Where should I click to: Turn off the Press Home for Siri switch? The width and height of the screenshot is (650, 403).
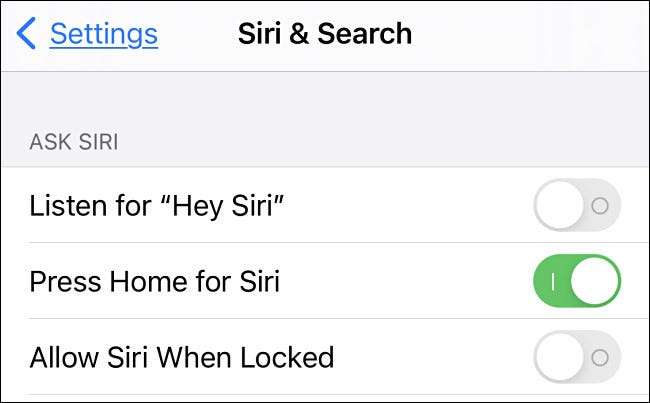point(577,281)
